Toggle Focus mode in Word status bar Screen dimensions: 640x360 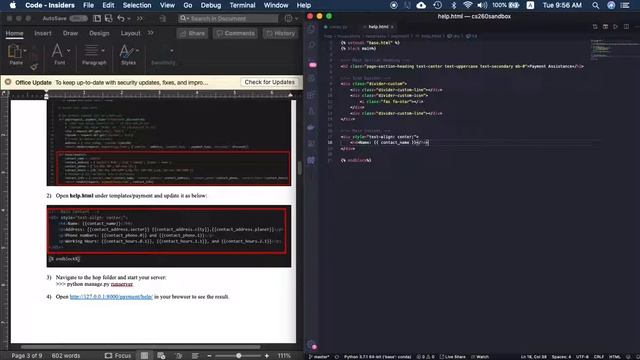pyautogui.click(x=118, y=356)
